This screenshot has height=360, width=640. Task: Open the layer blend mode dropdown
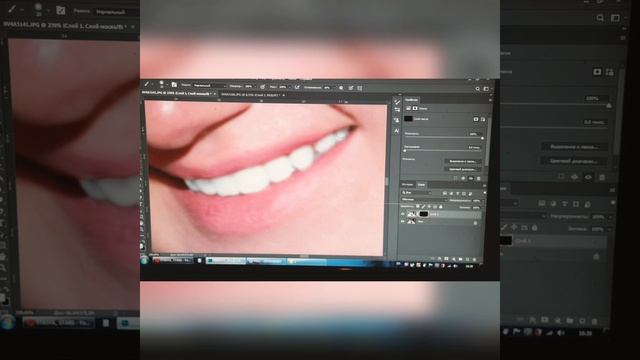(x=424, y=200)
